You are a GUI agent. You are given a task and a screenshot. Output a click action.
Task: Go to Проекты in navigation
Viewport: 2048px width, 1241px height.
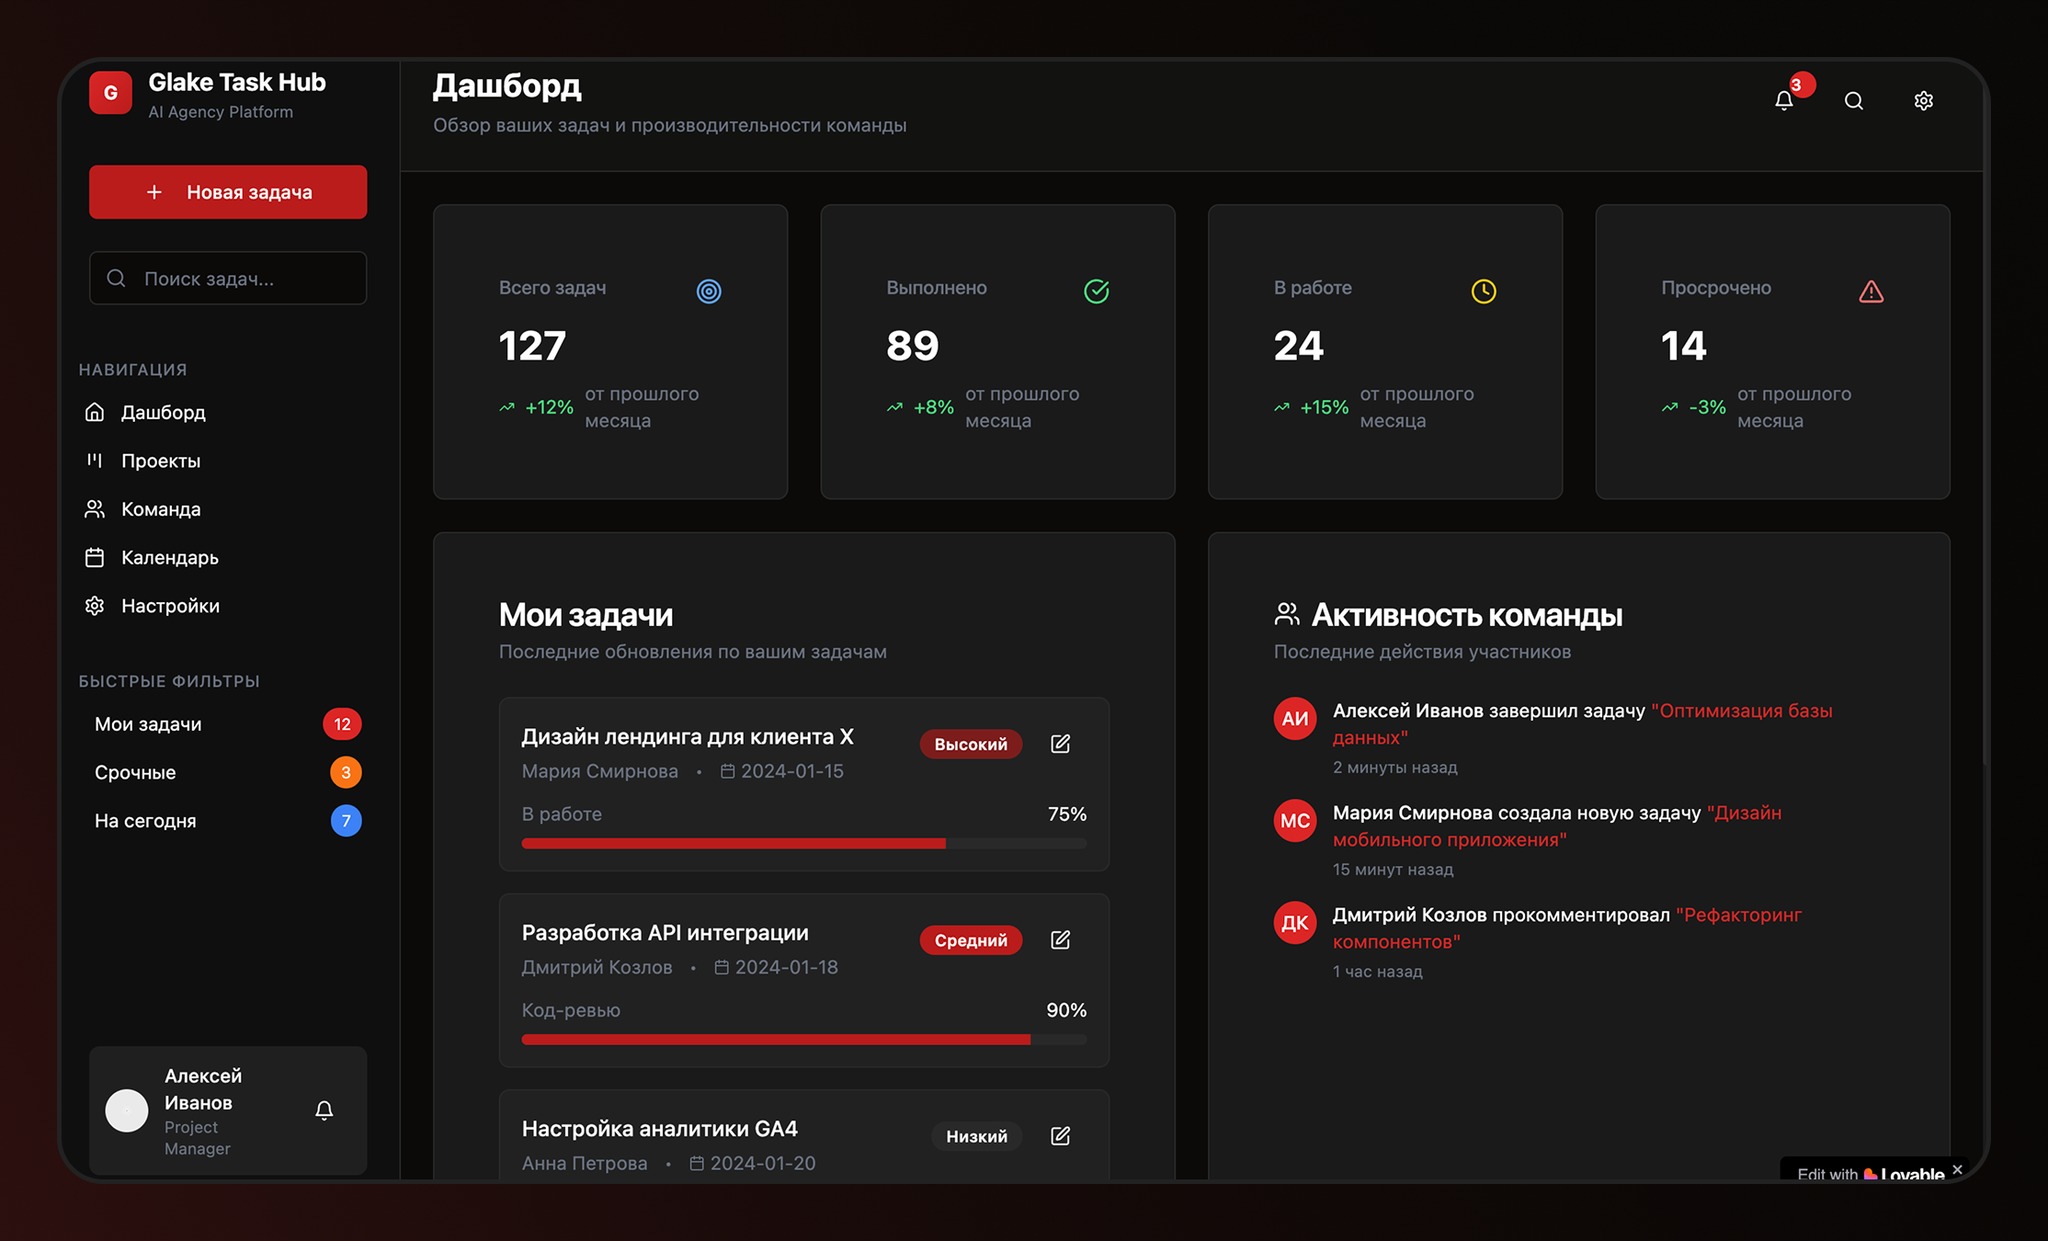[x=160, y=461]
